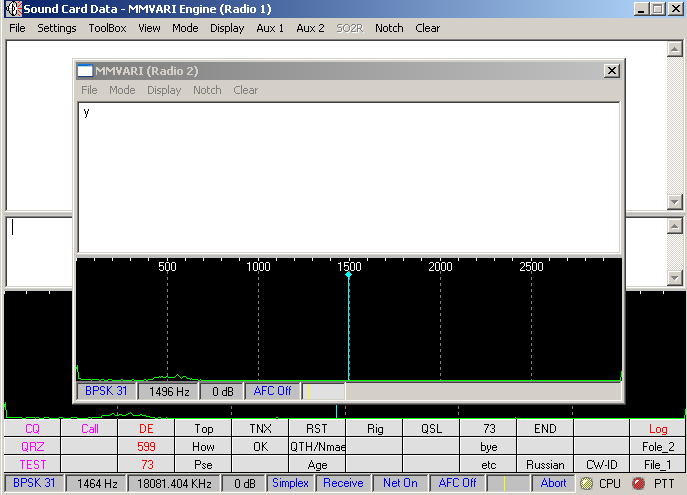This screenshot has height=495, width=687.
Task: Open the View menu
Action: [x=149, y=28]
